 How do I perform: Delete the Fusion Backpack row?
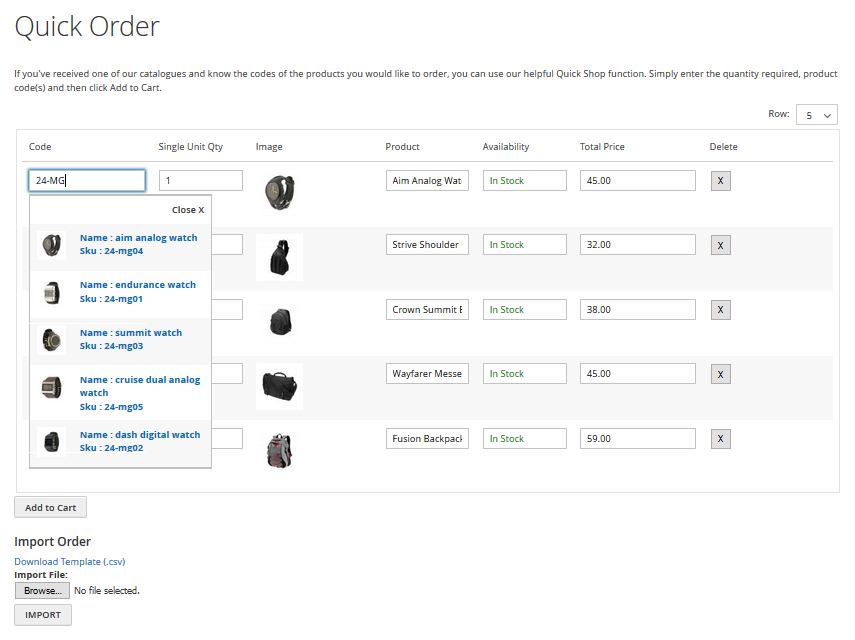pyautogui.click(x=720, y=439)
